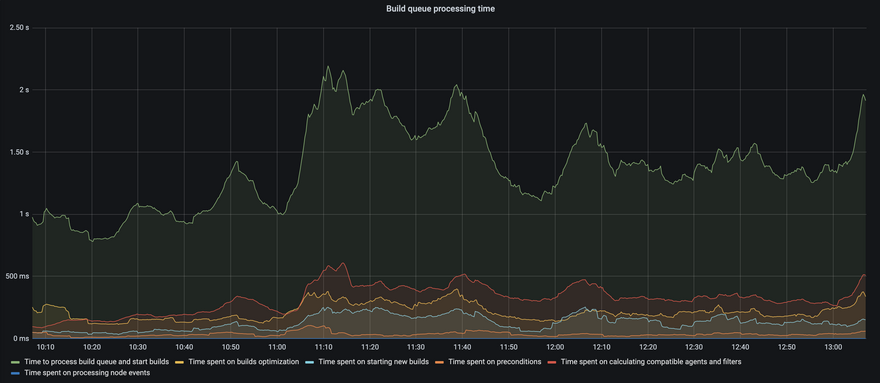The width and height of the screenshot is (880, 383).
Task: Click the green peak near 11:10
Action: click(x=328, y=67)
